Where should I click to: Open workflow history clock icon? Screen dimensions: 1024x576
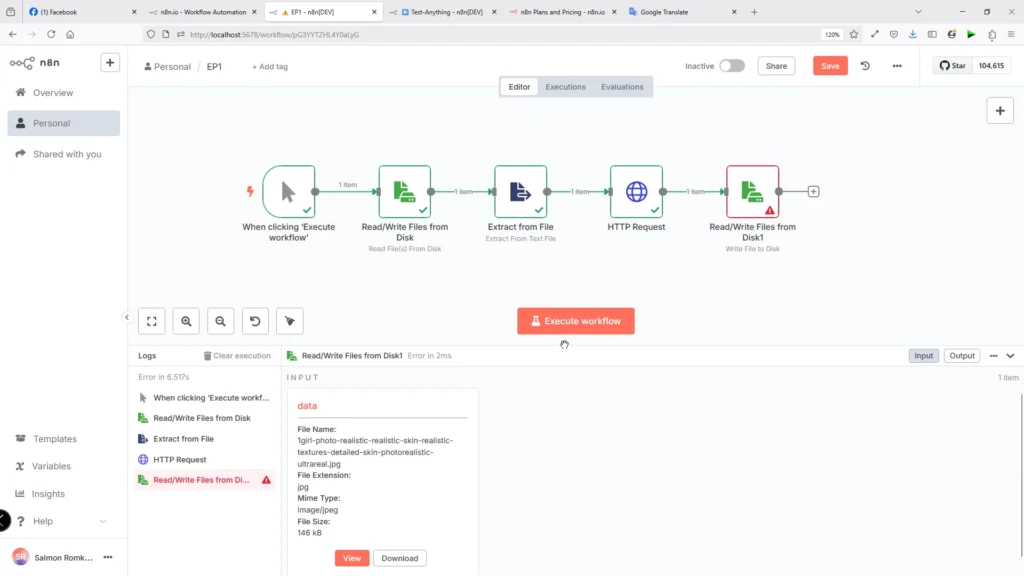tap(865, 66)
